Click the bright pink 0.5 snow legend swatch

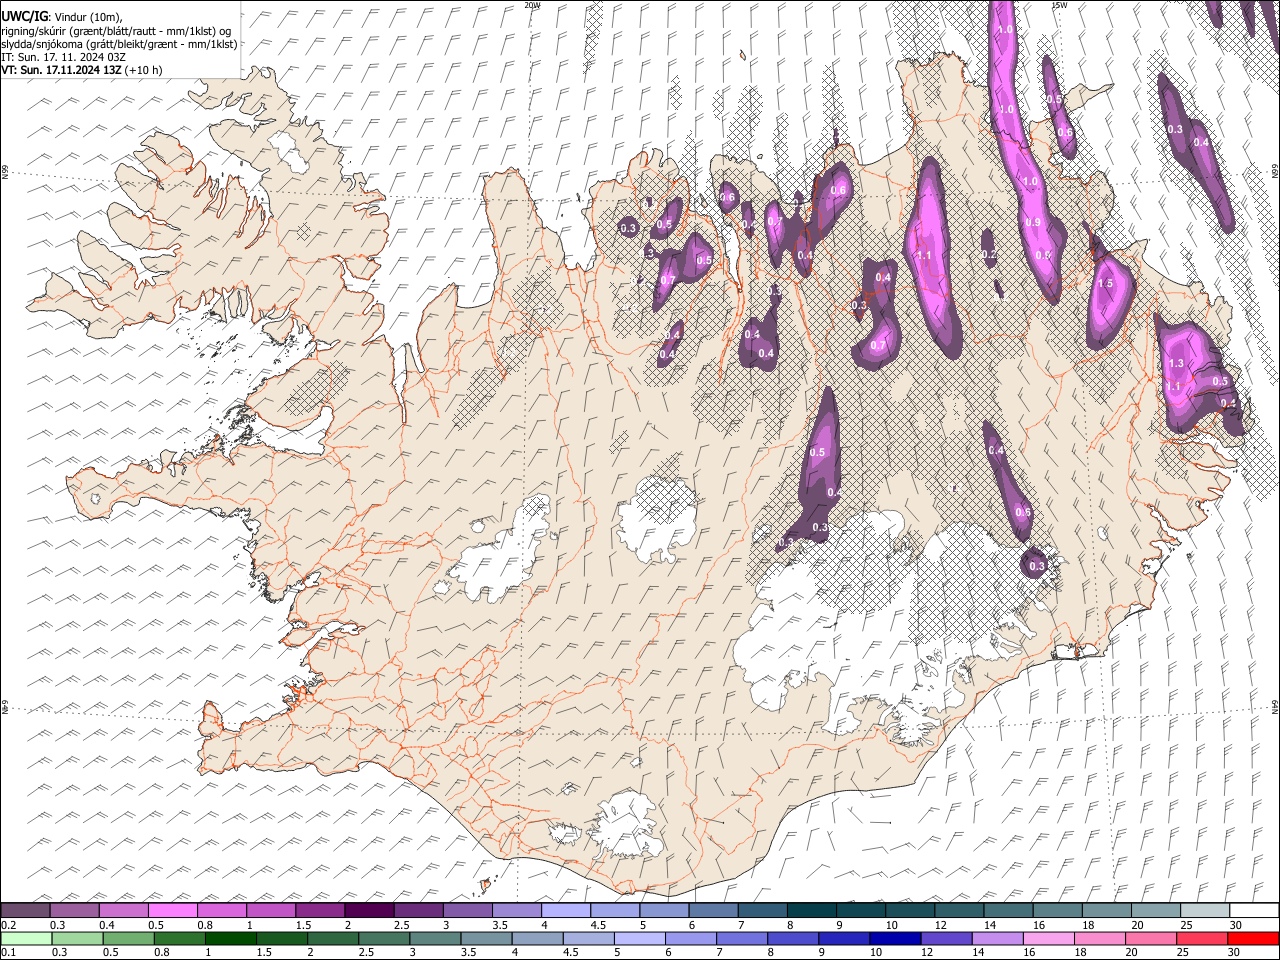pyautogui.click(x=172, y=910)
